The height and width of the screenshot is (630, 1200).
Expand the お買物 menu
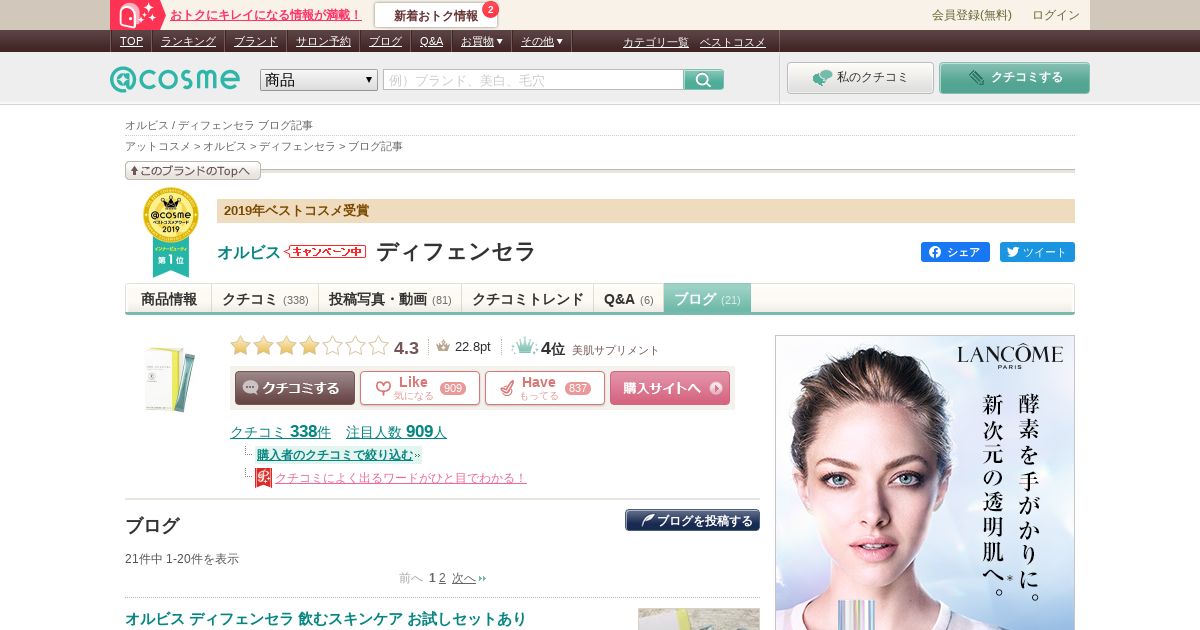482,42
